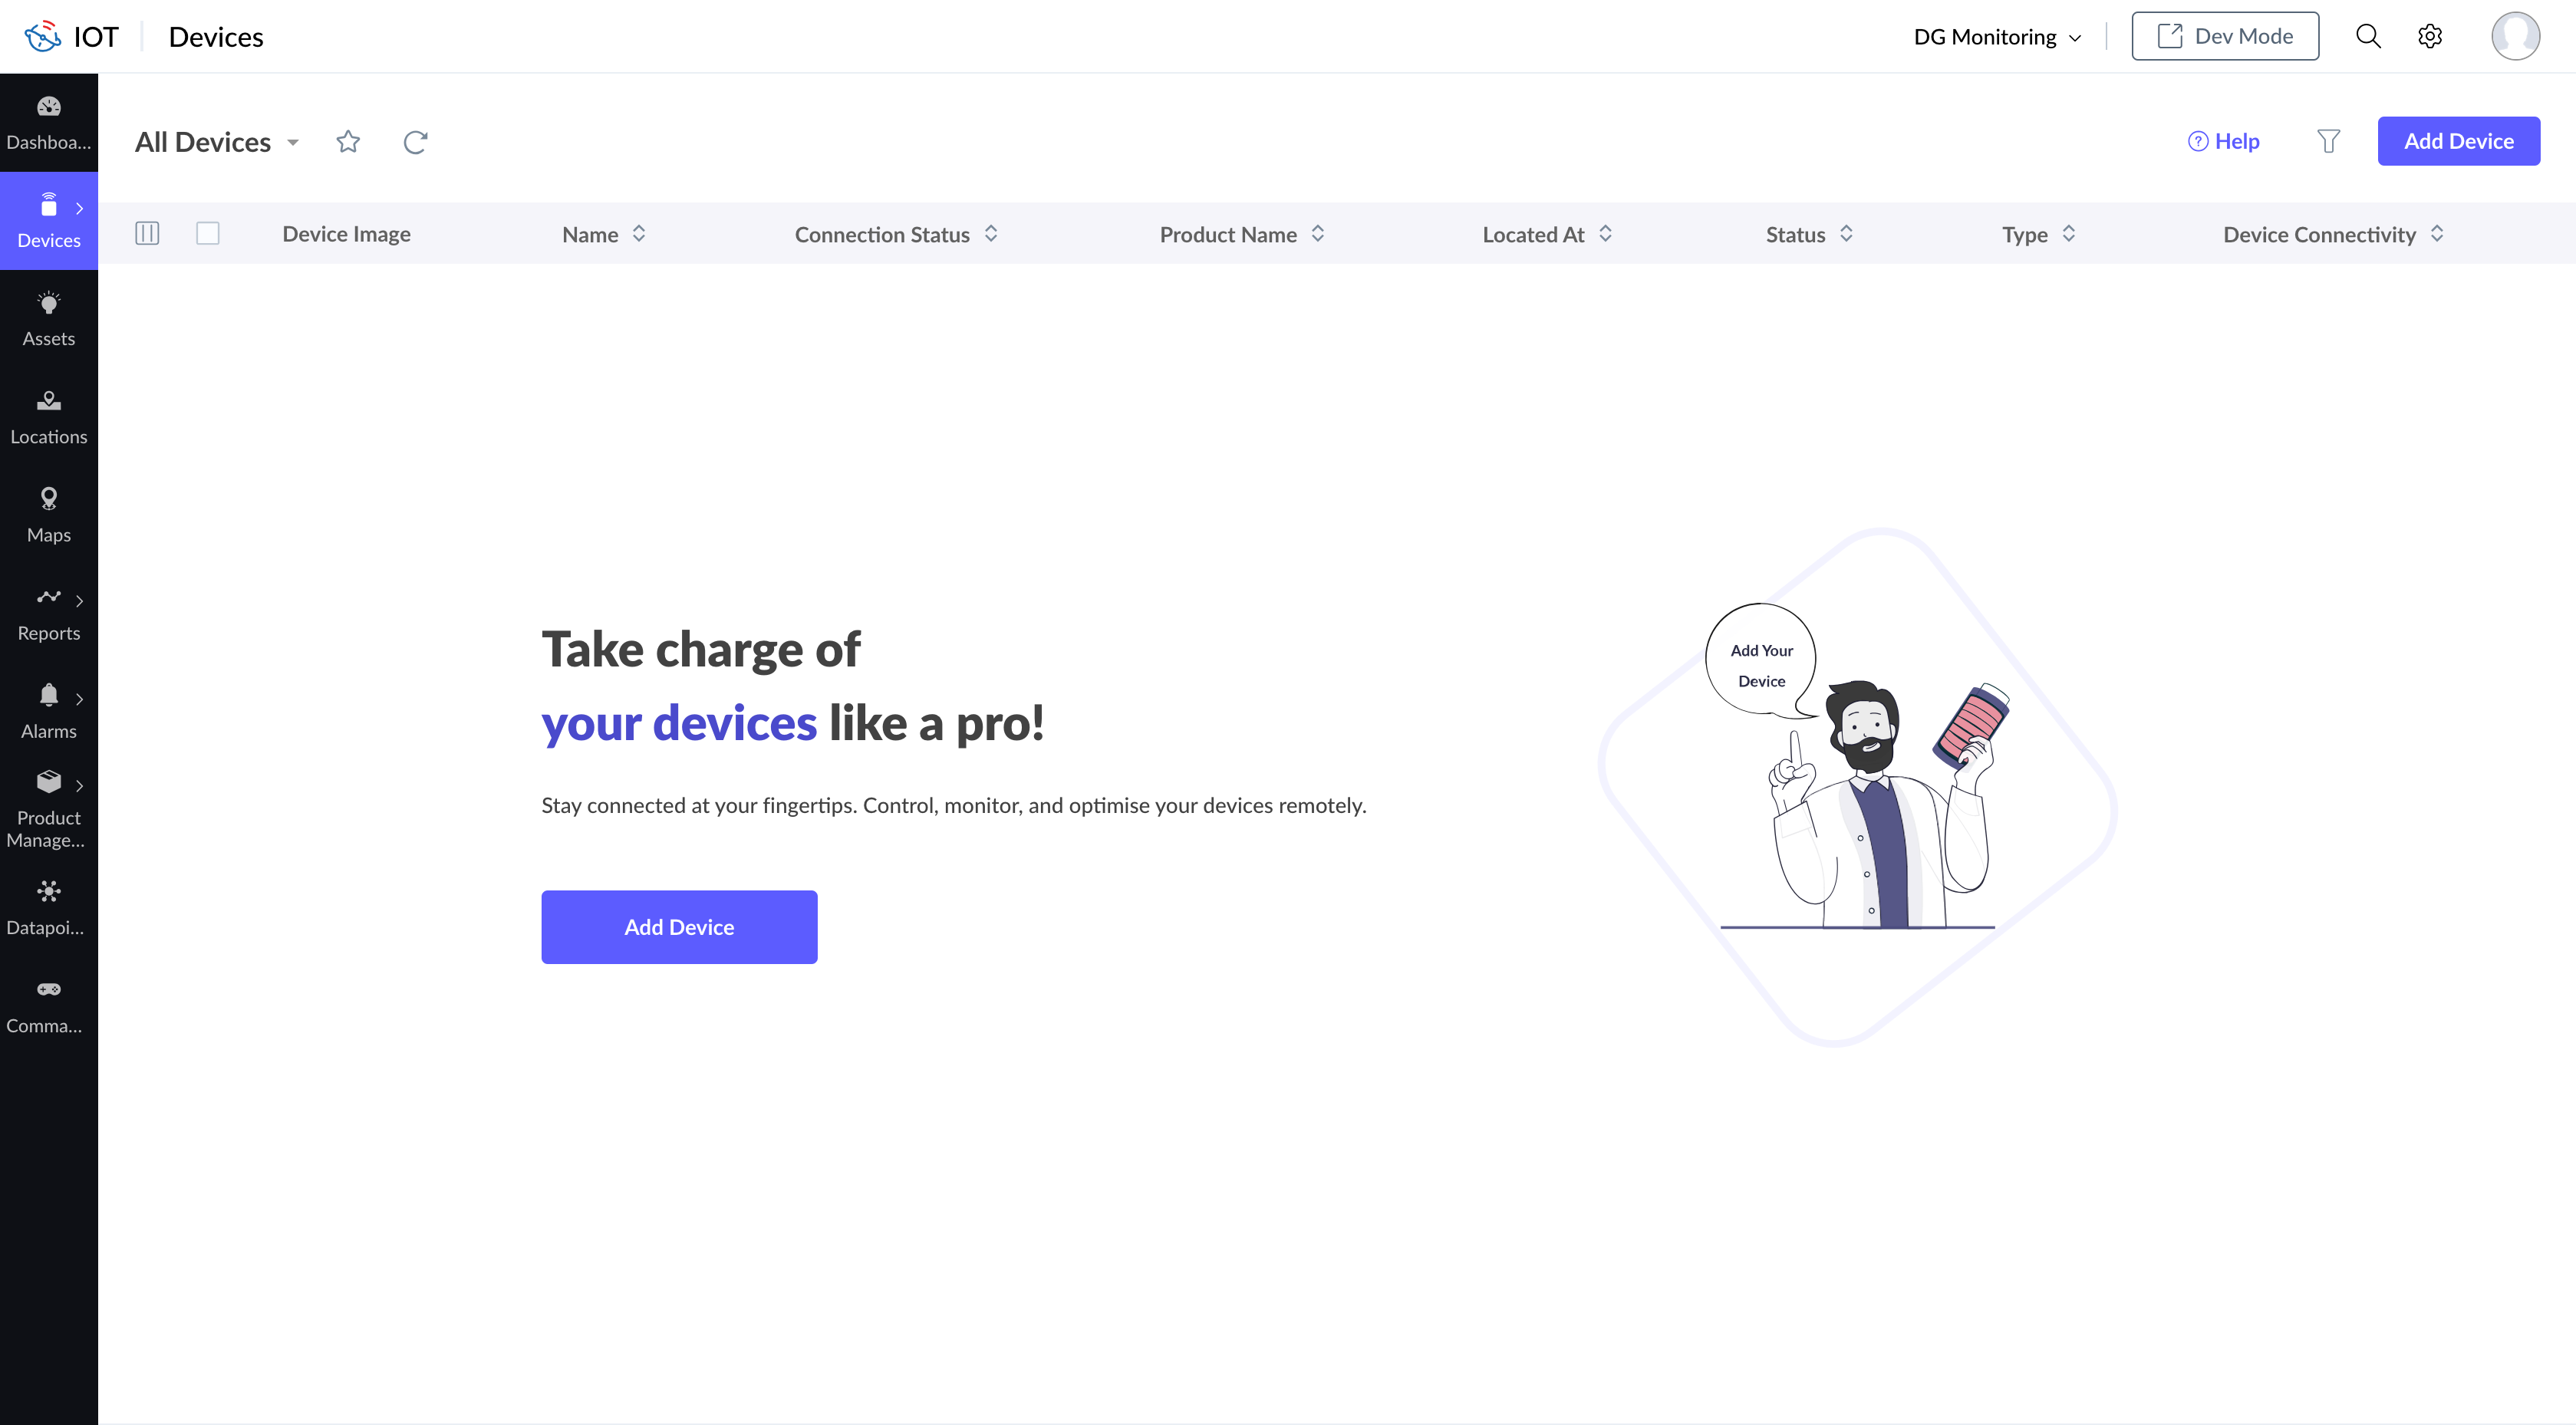This screenshot has width=2576, height=1425.
Task: Open the Help link
Action: coord(2223,141)
